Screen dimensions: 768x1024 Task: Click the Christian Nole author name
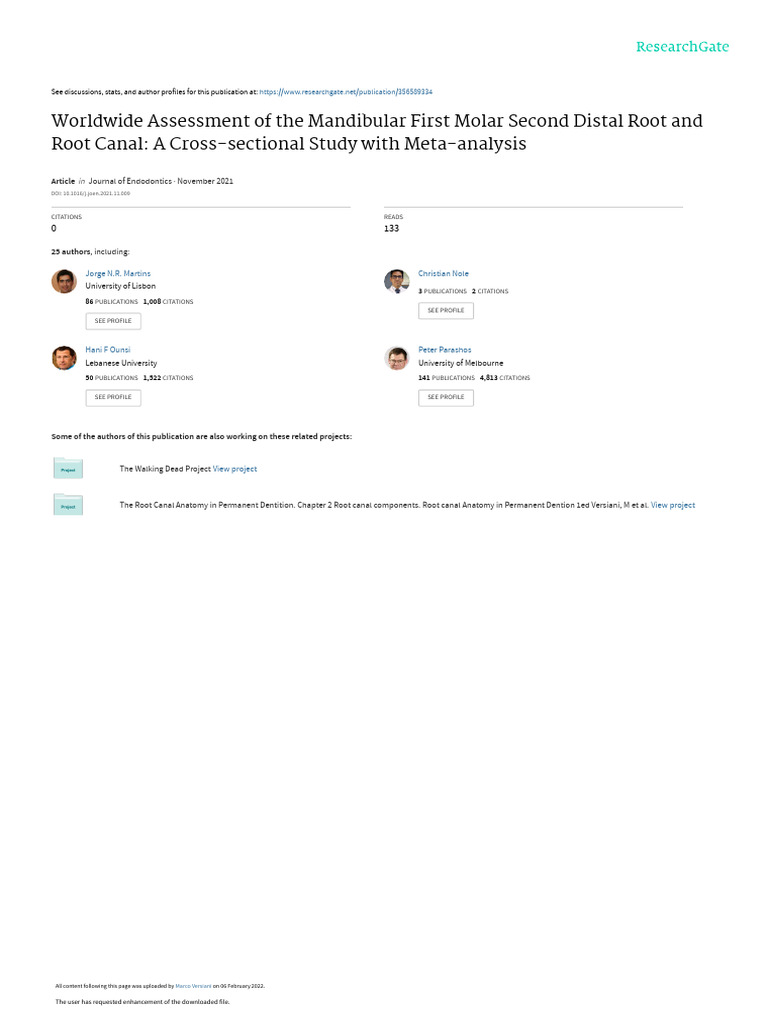pos(443,273)
